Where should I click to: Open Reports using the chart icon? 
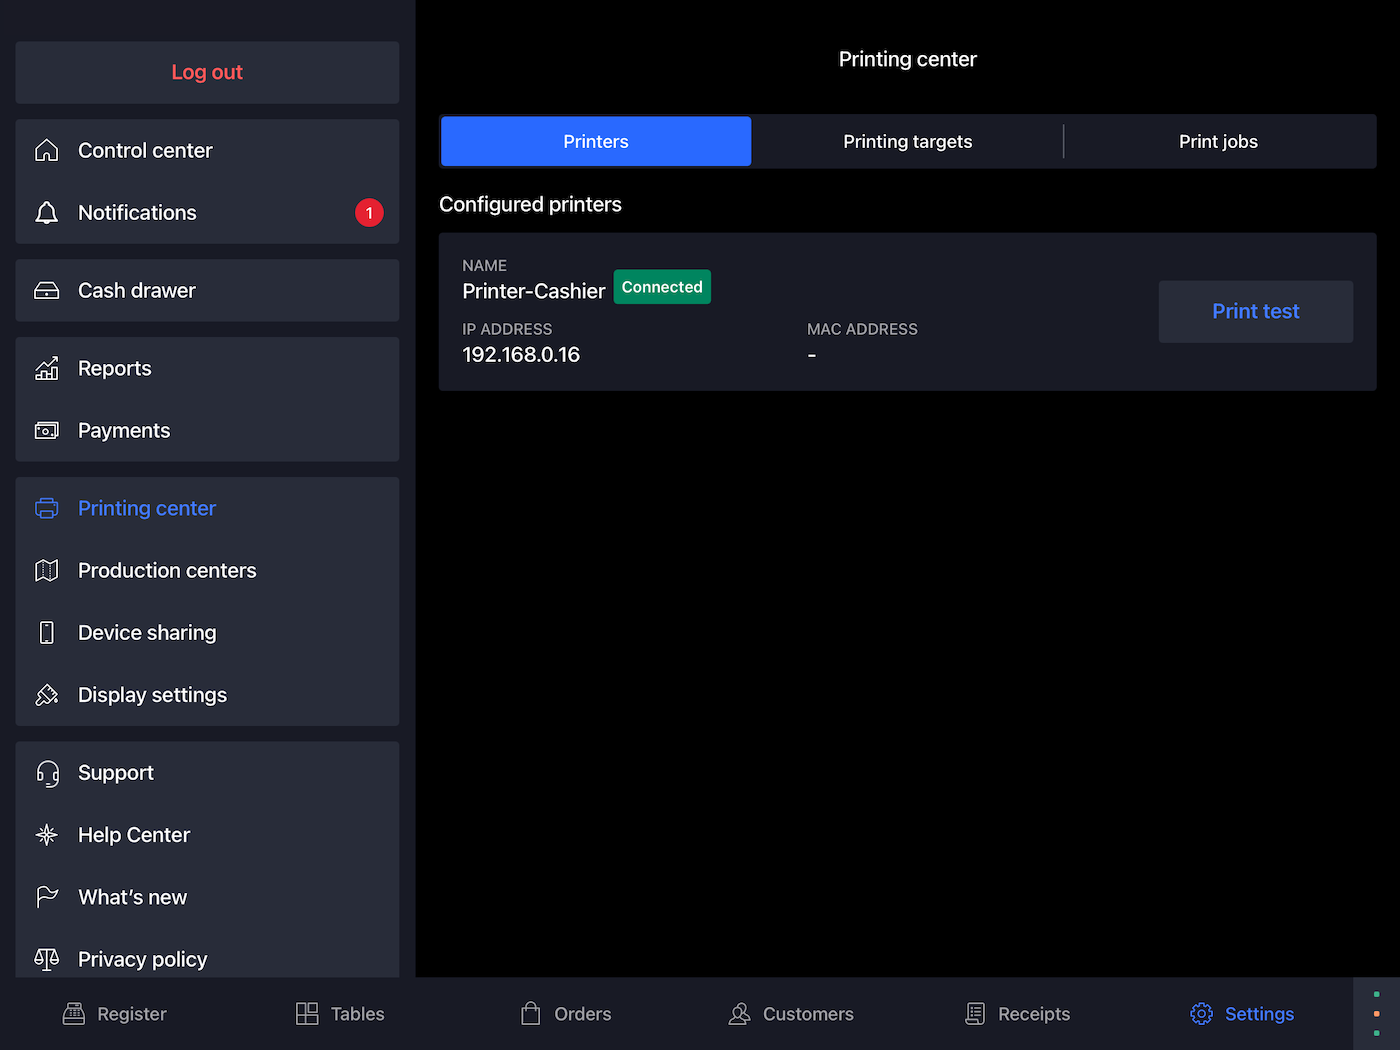point(47,369)
